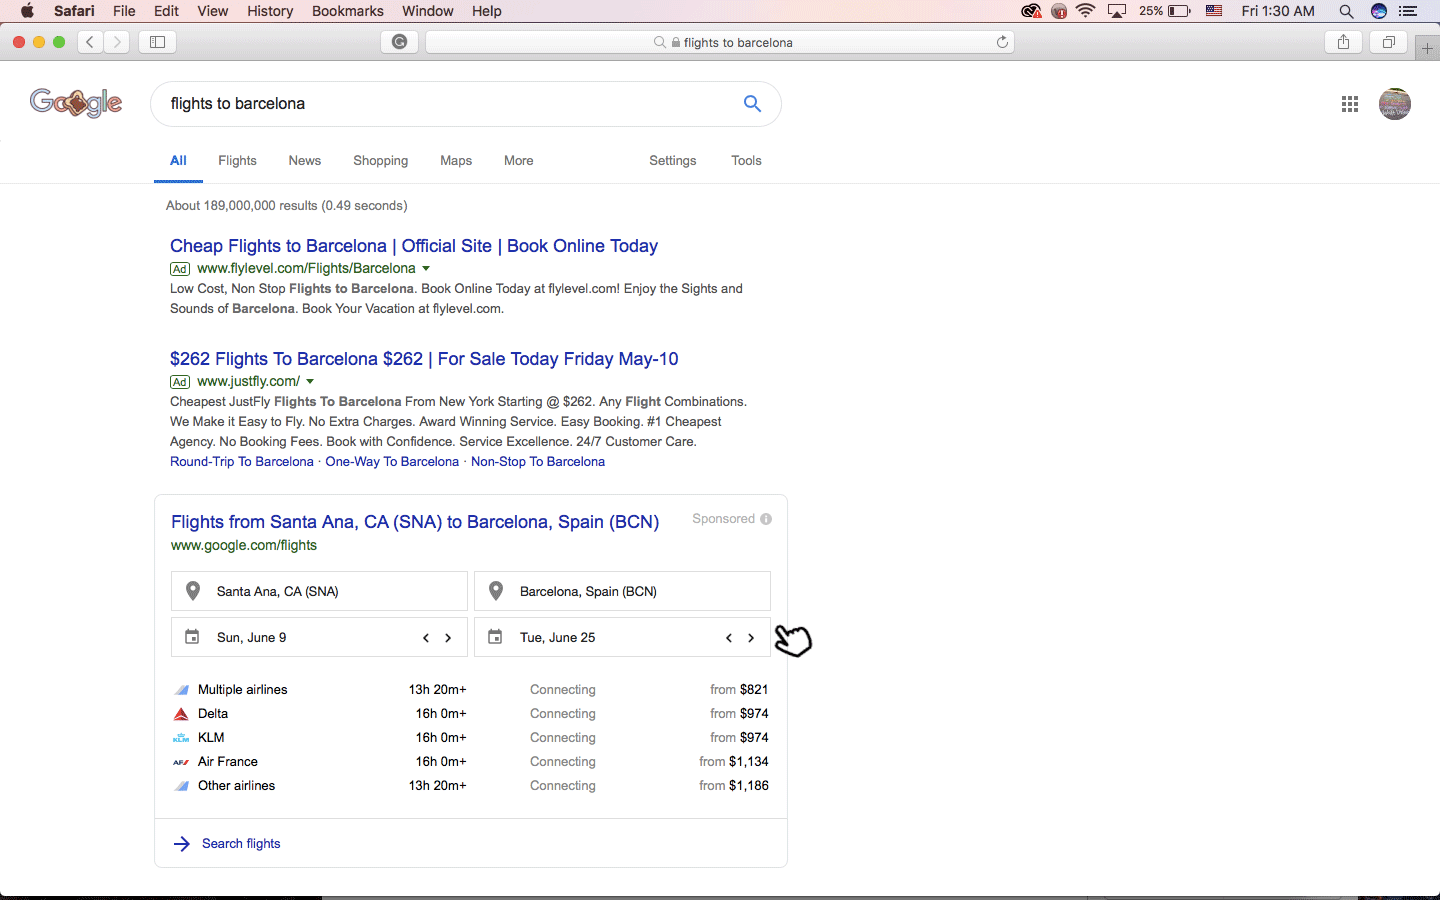Move return date to previous day

point(729,638)
